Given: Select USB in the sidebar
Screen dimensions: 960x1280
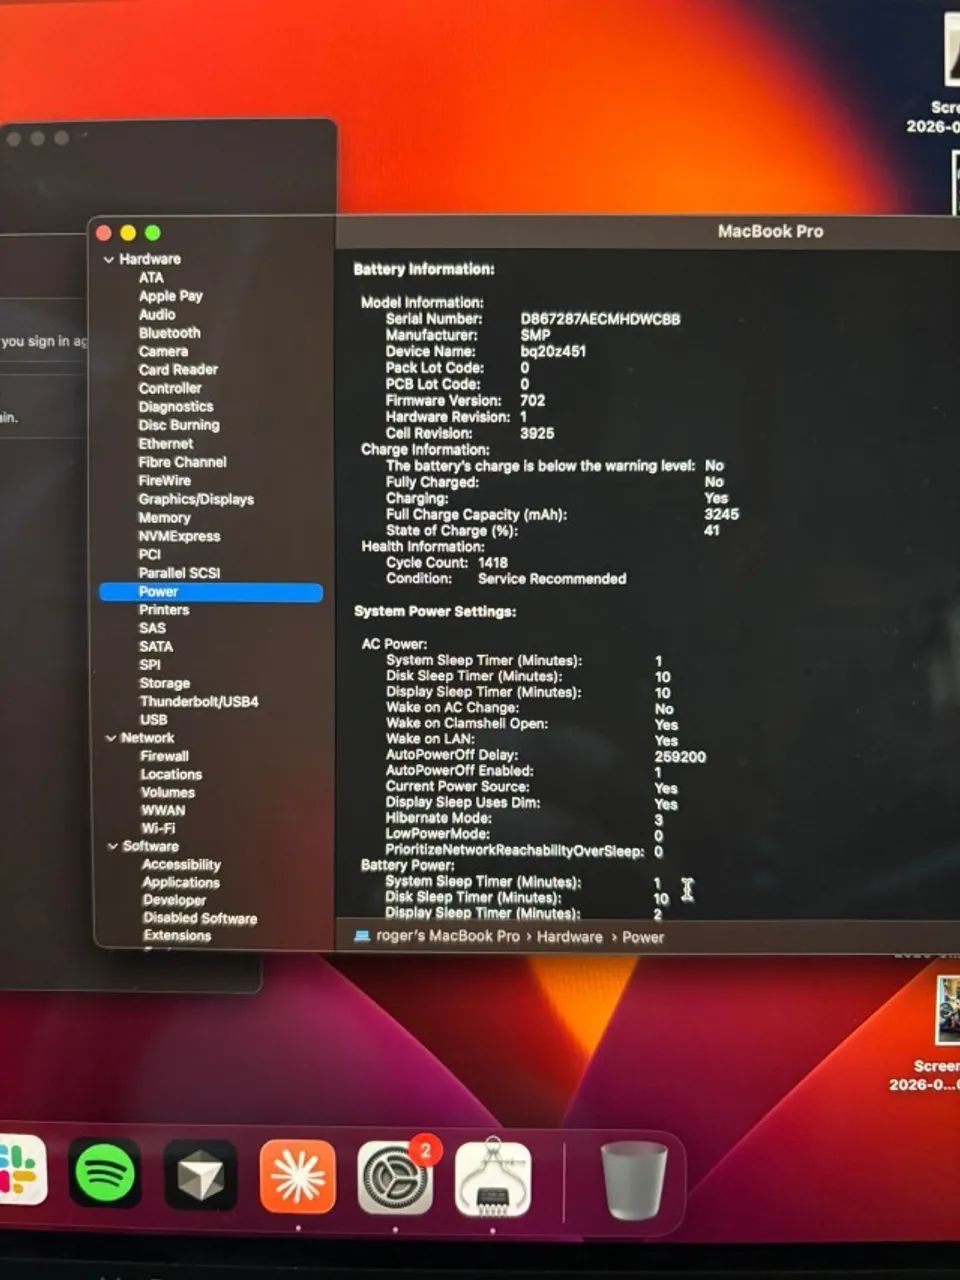Looking at the screenshot, I should pos(153,719).
